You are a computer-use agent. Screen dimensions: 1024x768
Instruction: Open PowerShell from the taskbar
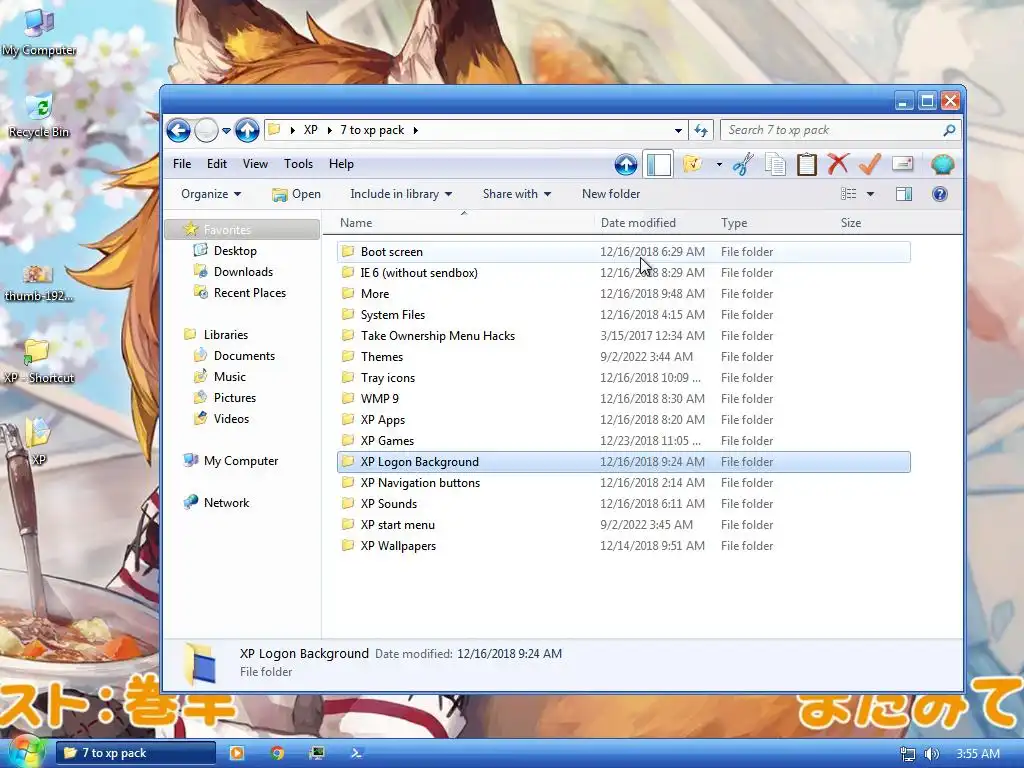click(x=357, y=753)
